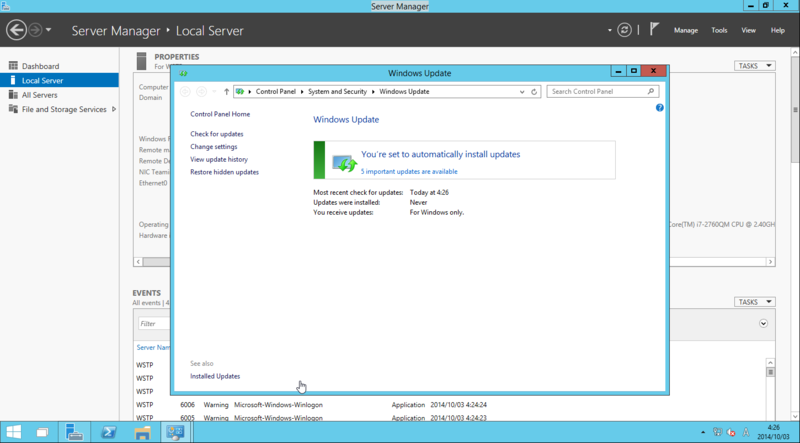Screen dimensions: 800x443
Task: Open the Windows Start button
Action: tap(14, 433)
